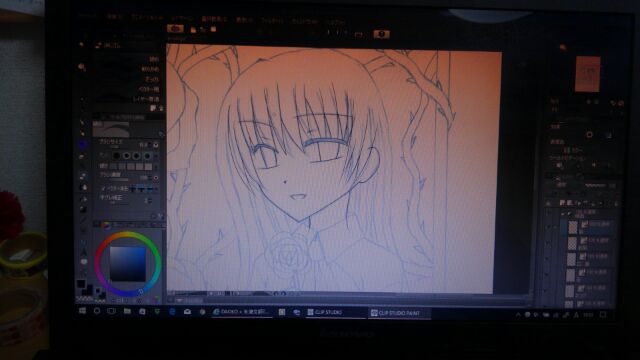Select the first blue vector erase mode icon
640x360 pixels.
coord(133,189)
